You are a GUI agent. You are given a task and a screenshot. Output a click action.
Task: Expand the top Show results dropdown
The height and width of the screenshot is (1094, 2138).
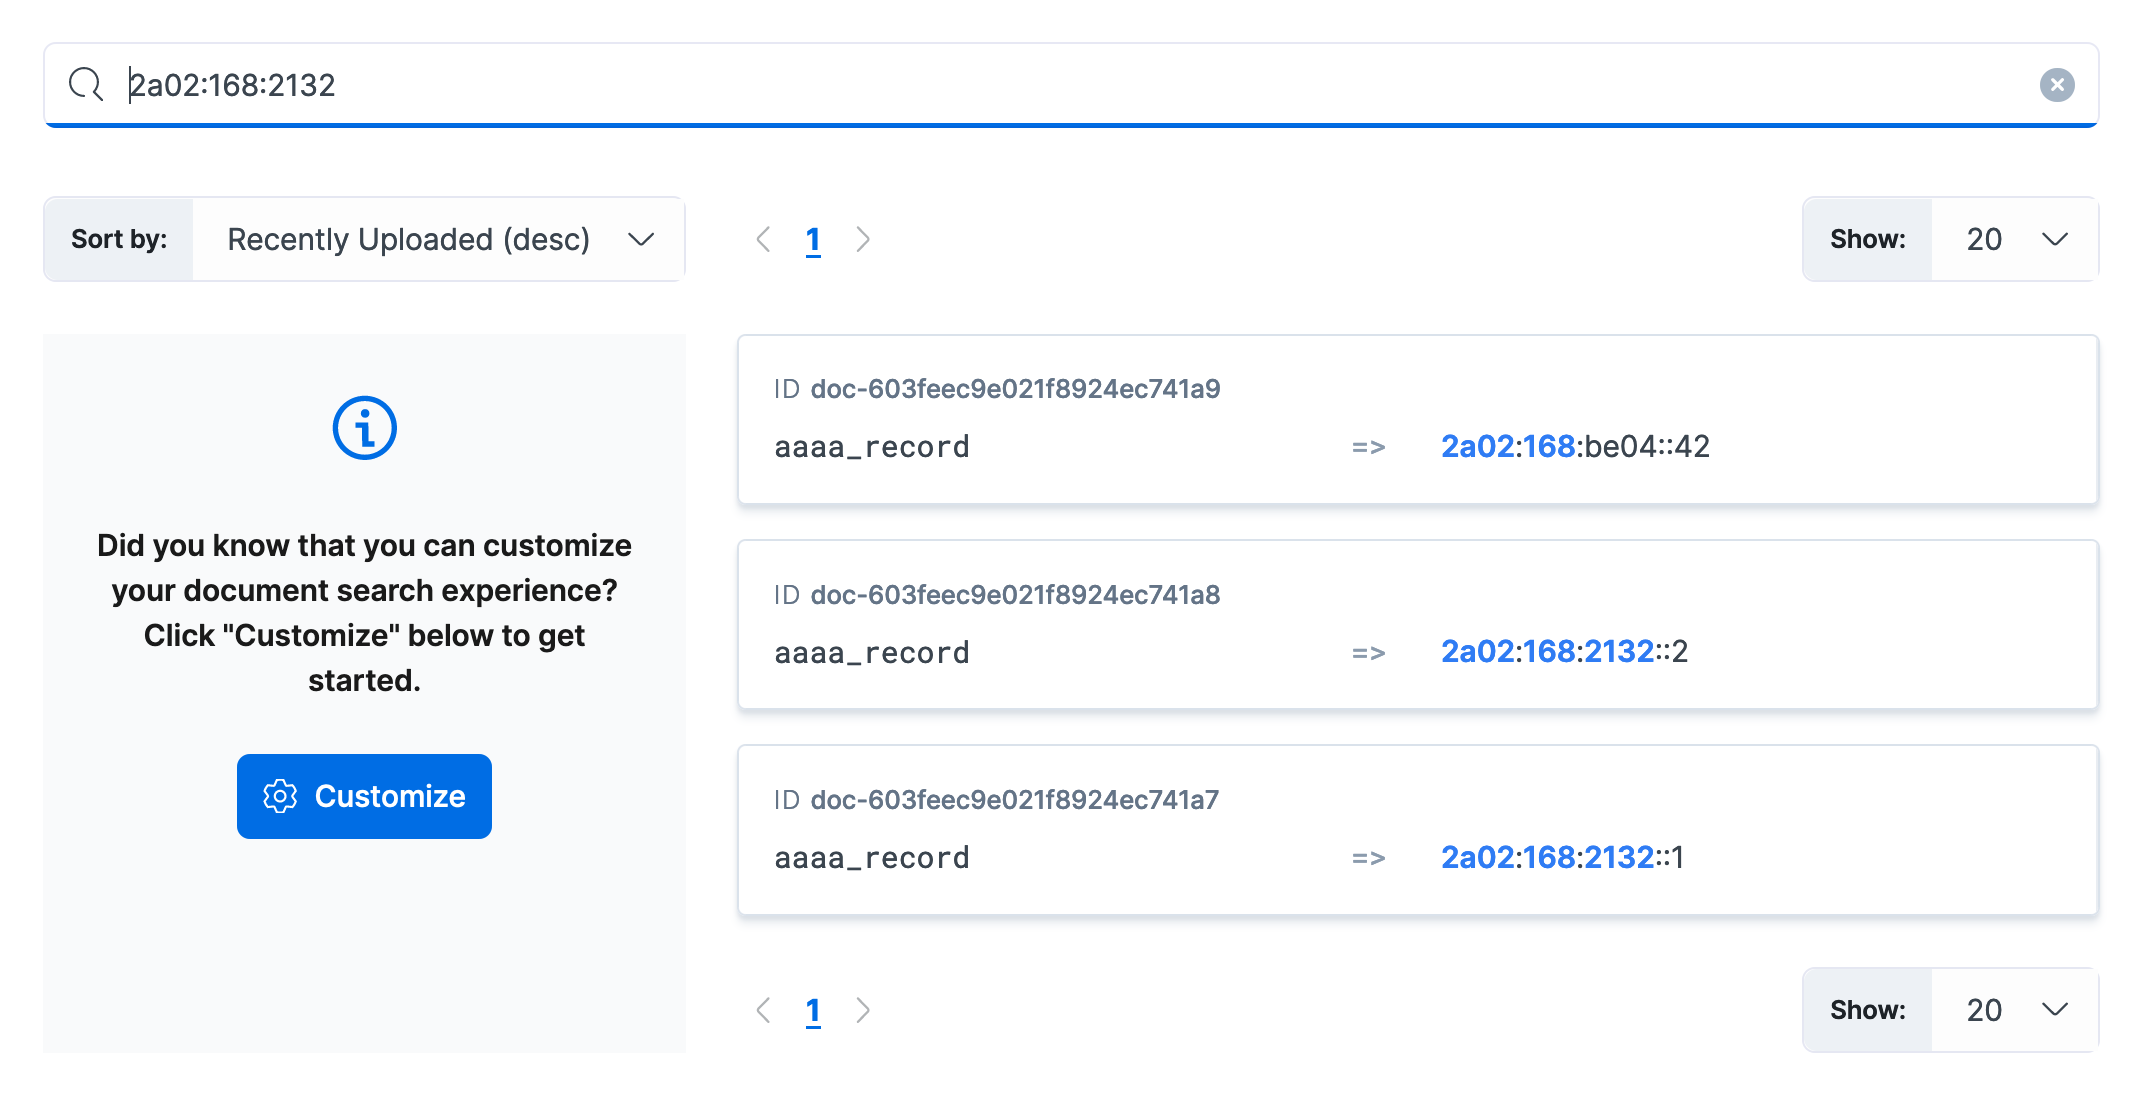click(2014, 240)
